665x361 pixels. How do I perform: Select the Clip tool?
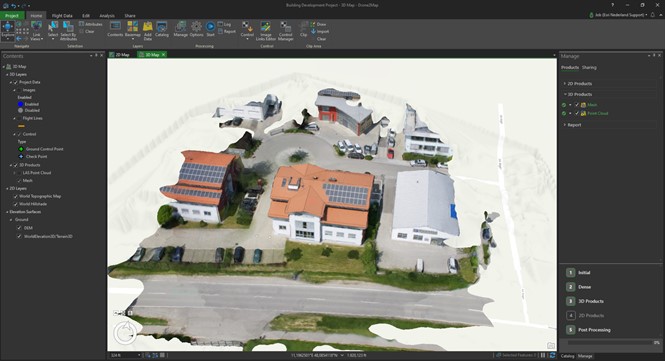coord(304,30)
